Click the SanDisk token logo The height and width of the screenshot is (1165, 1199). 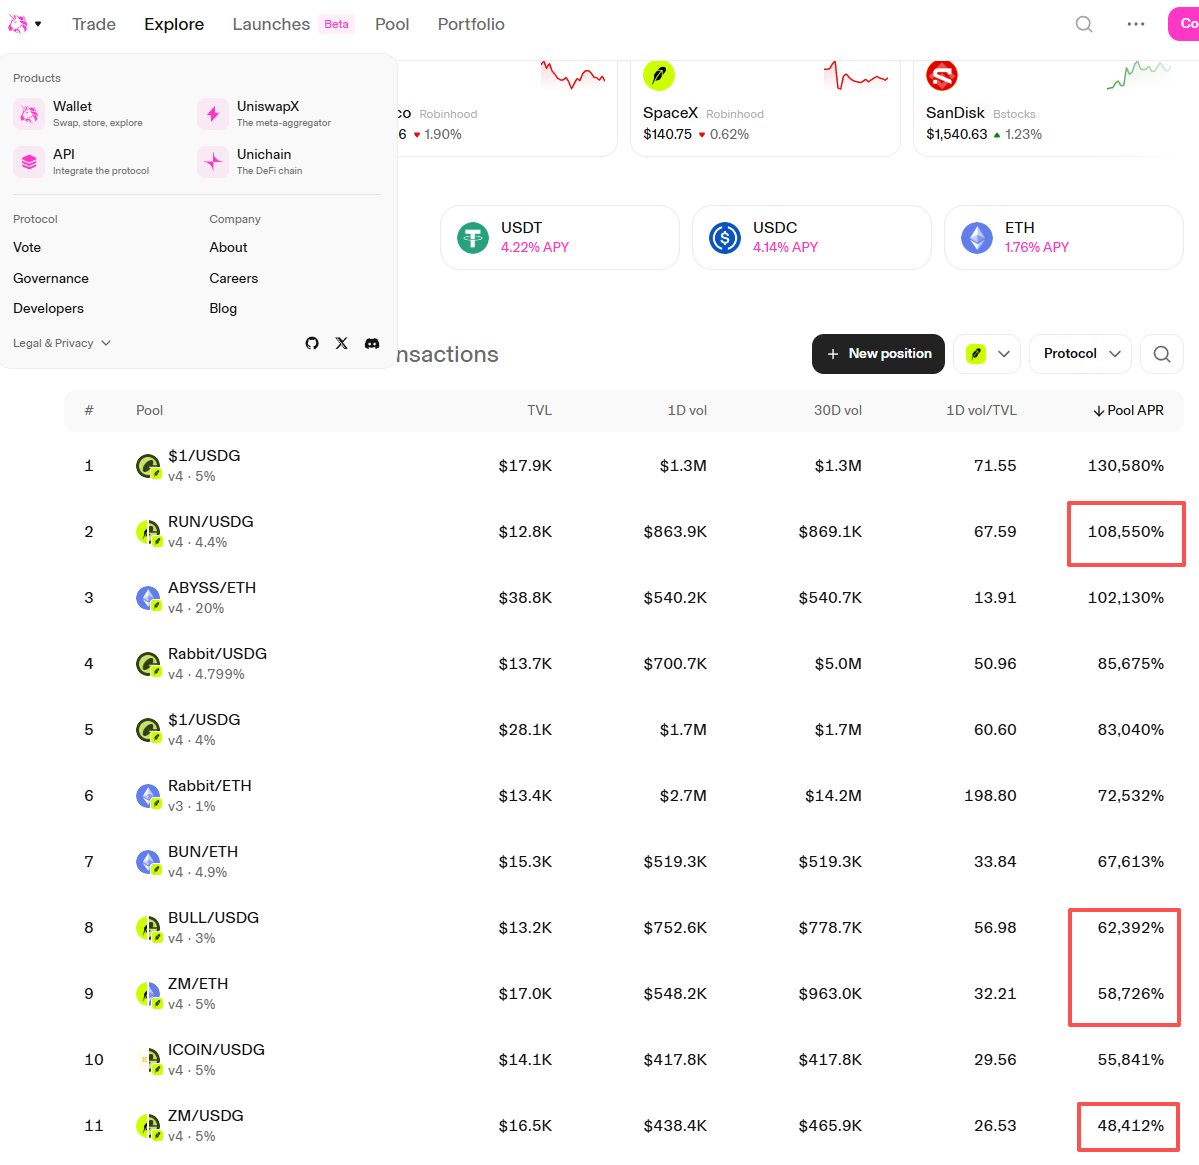click(941, 75)
